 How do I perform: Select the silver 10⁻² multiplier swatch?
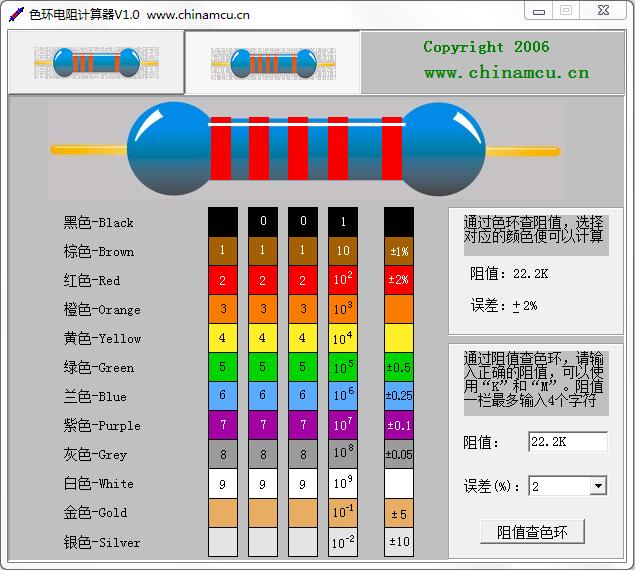[343, 542]
